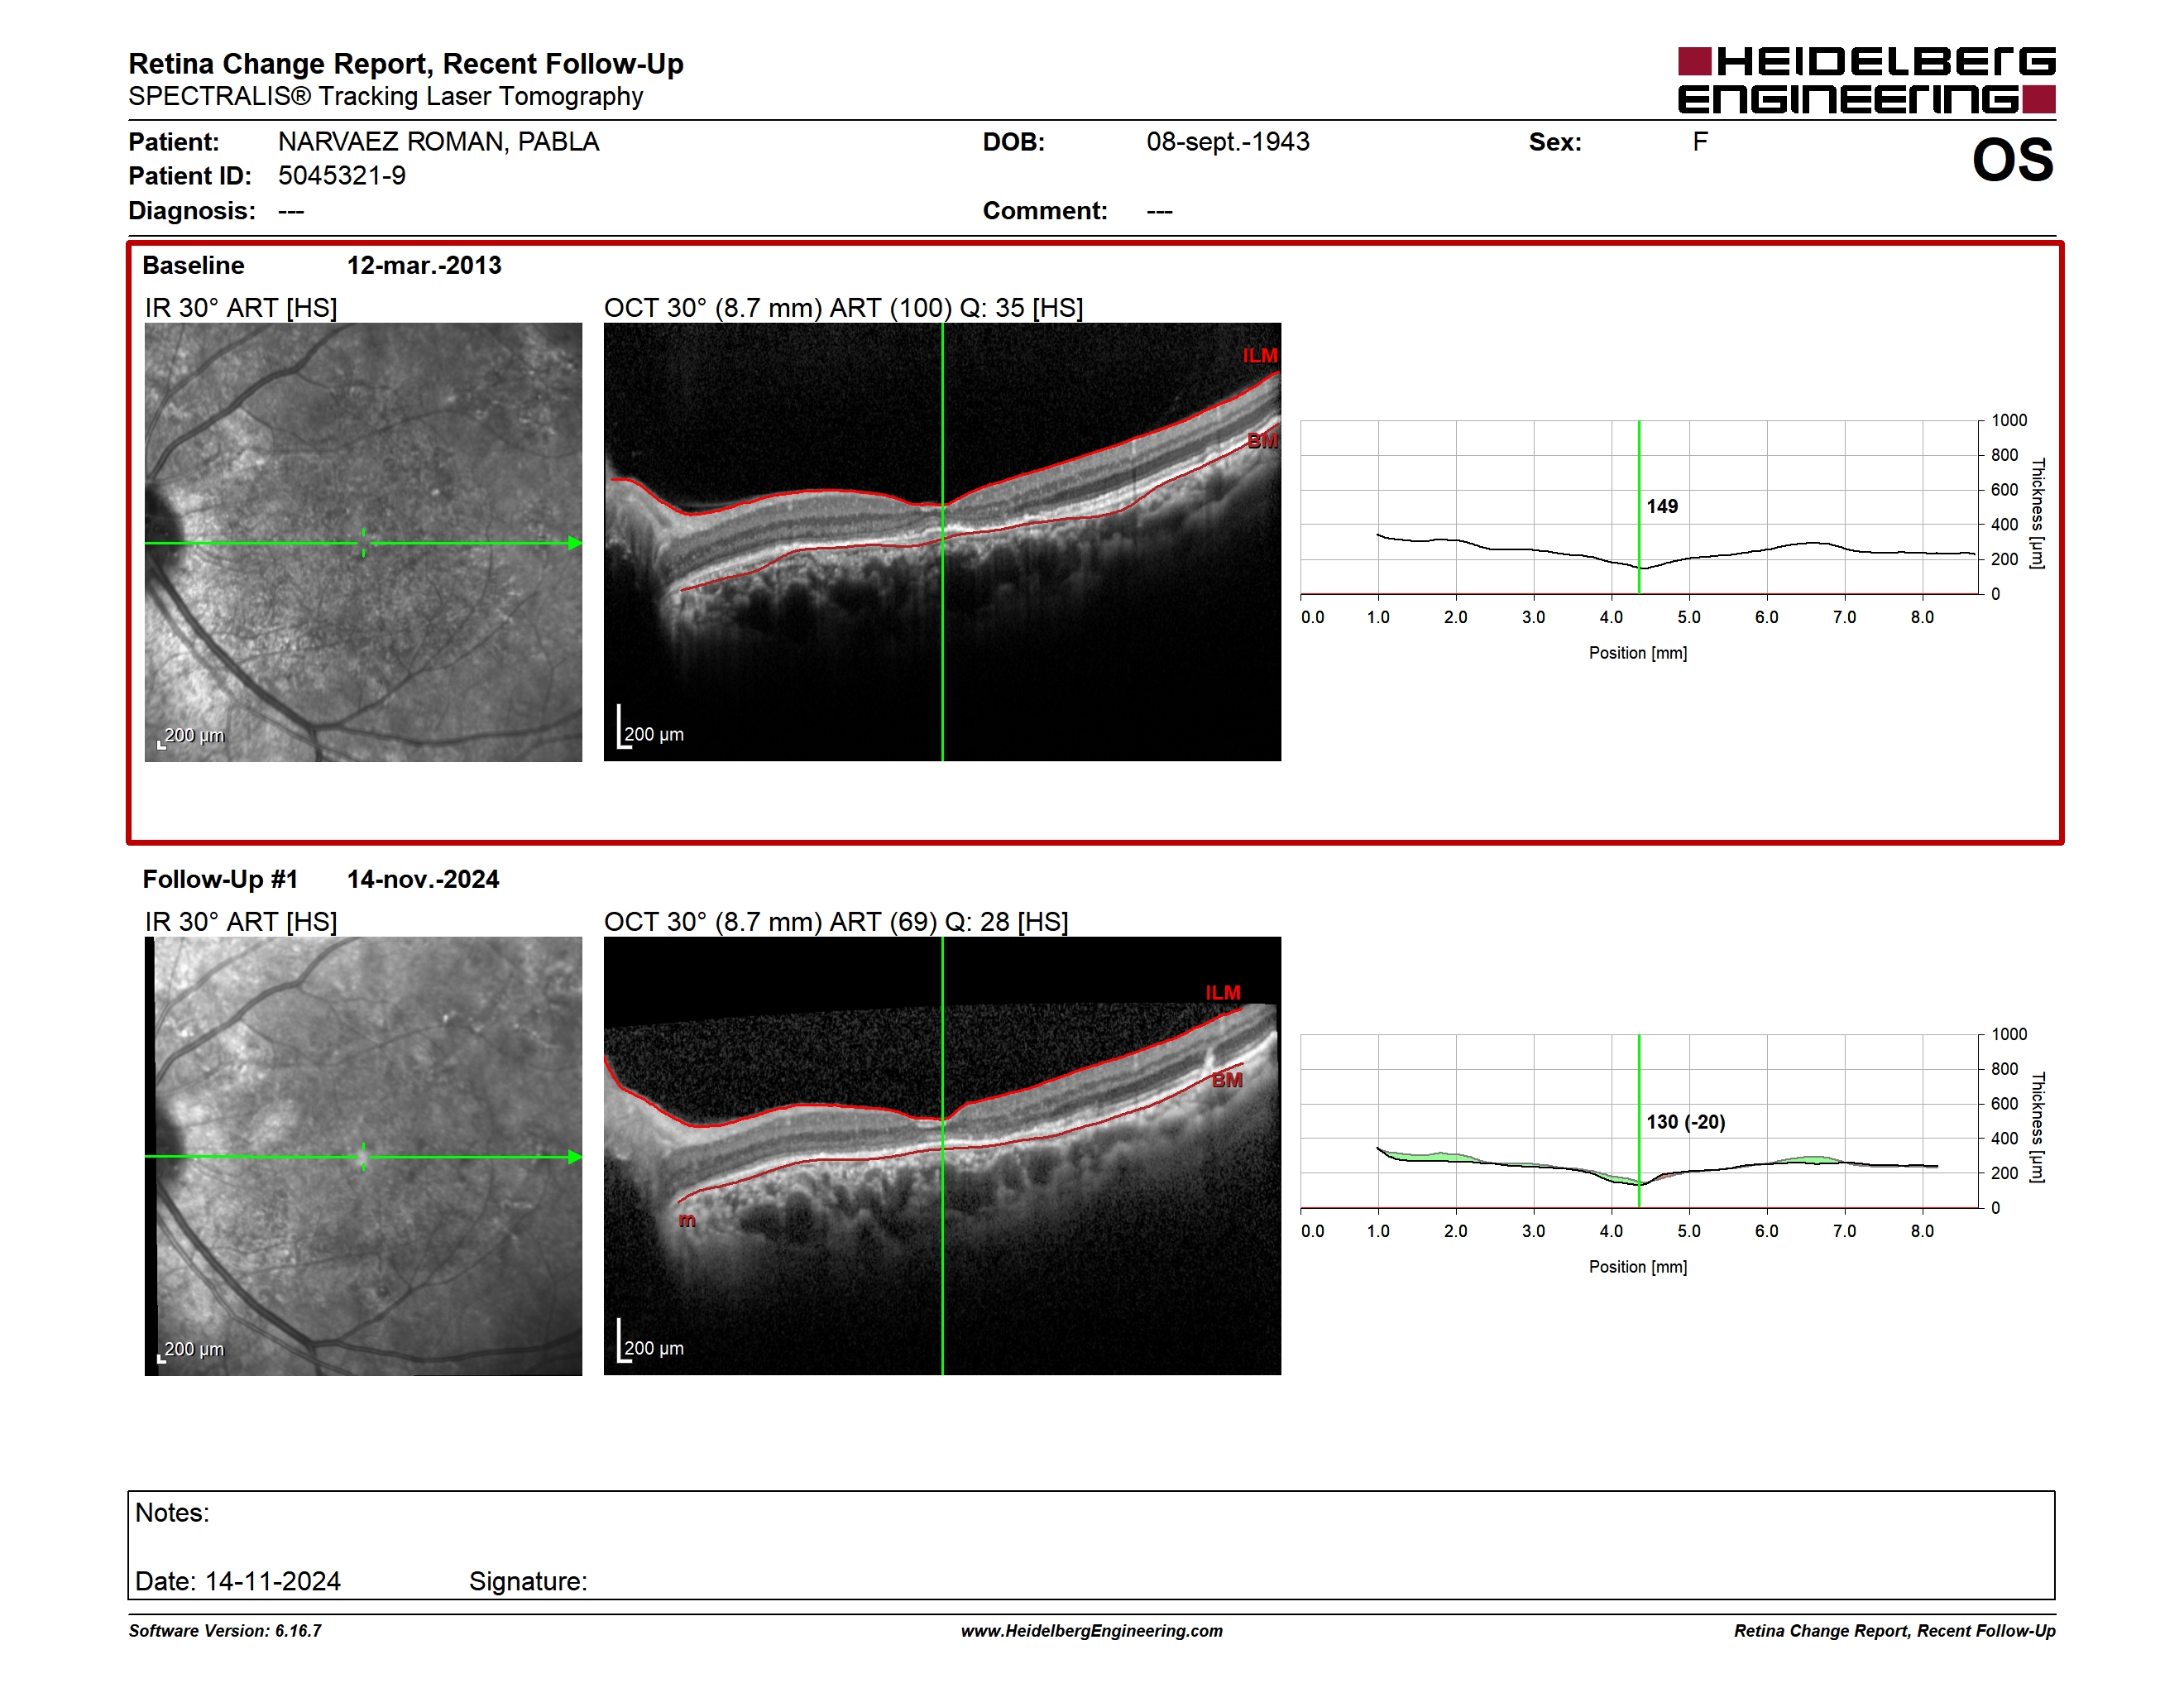
Task: Click the Diagnosis field
Action: pyautogui.click(x=216, y=211)
